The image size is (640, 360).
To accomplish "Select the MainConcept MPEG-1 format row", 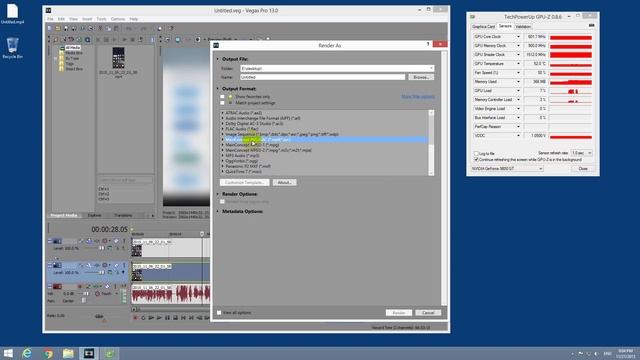I will [x=324, y=145].
